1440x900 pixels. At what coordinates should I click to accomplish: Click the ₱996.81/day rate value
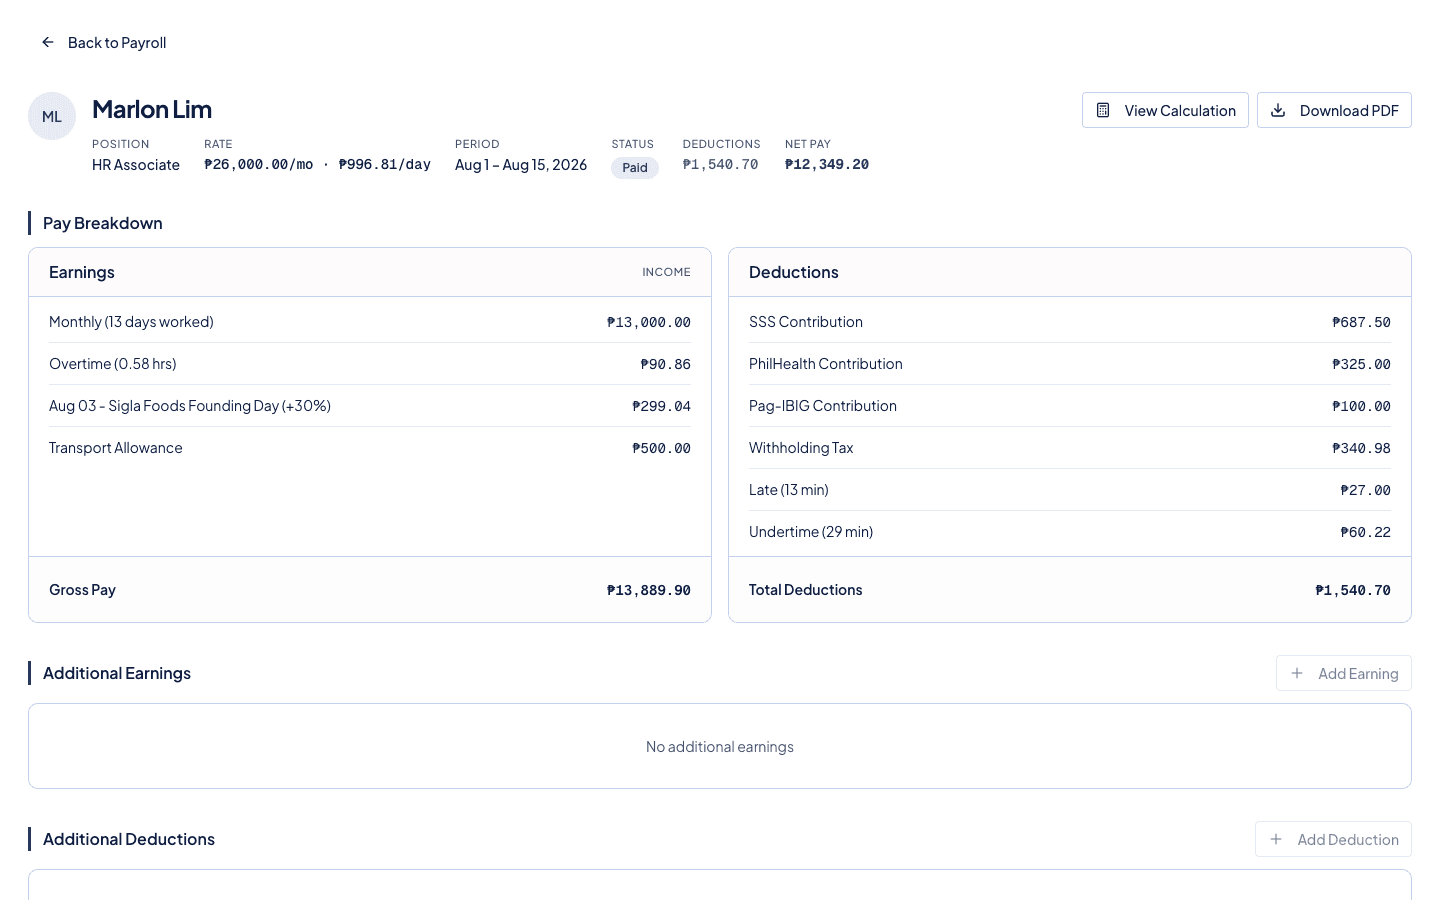point(385,165)
